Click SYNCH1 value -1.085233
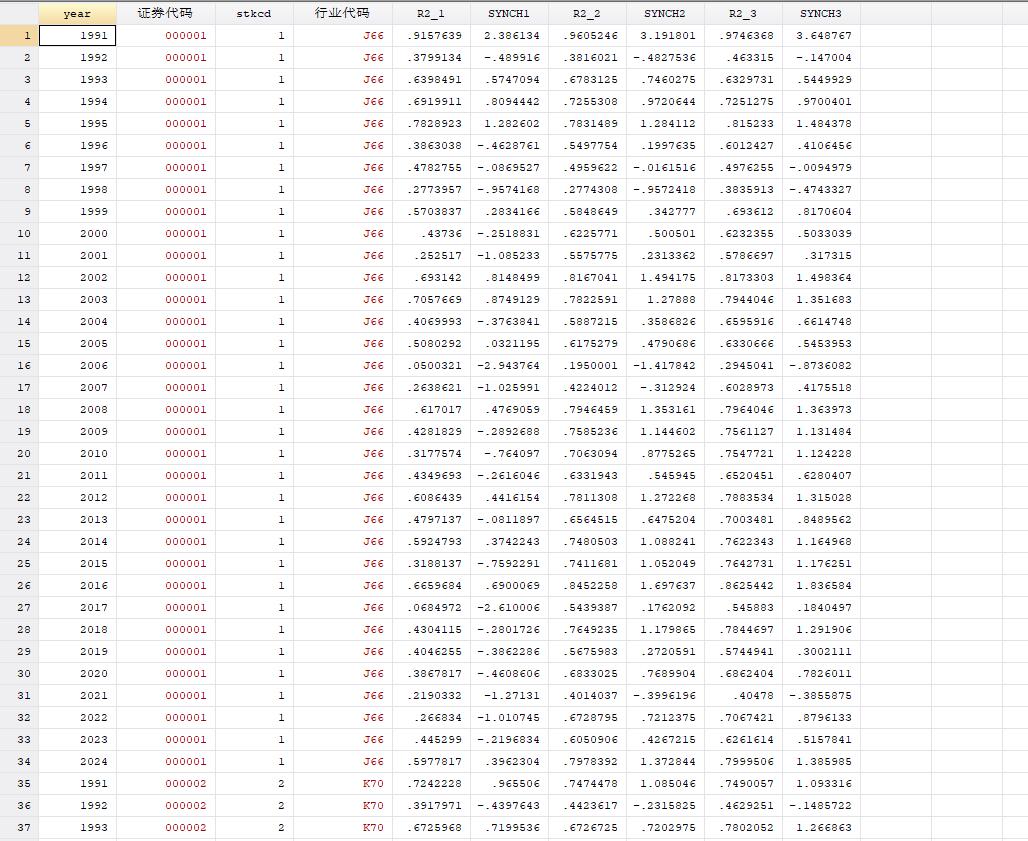The image size is (1028, 841). [x=509, y=256]
